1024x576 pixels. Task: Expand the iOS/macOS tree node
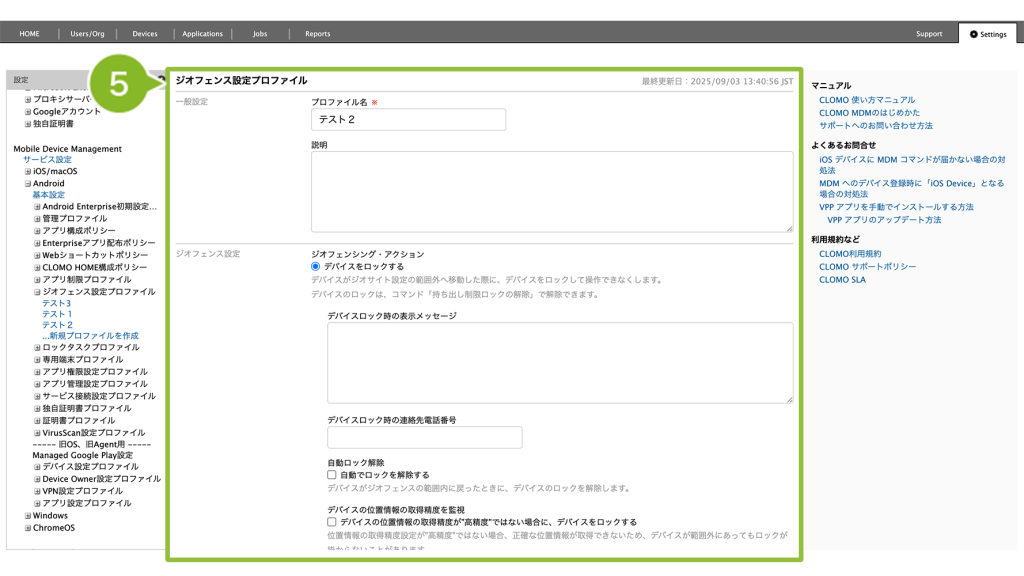(28, 172)
